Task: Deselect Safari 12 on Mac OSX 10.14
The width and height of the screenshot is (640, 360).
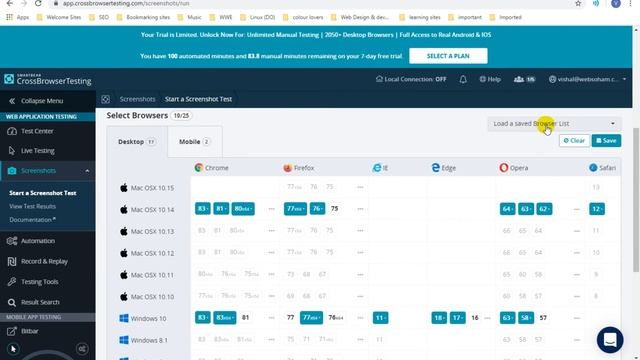Action: [x=597, y=209]
